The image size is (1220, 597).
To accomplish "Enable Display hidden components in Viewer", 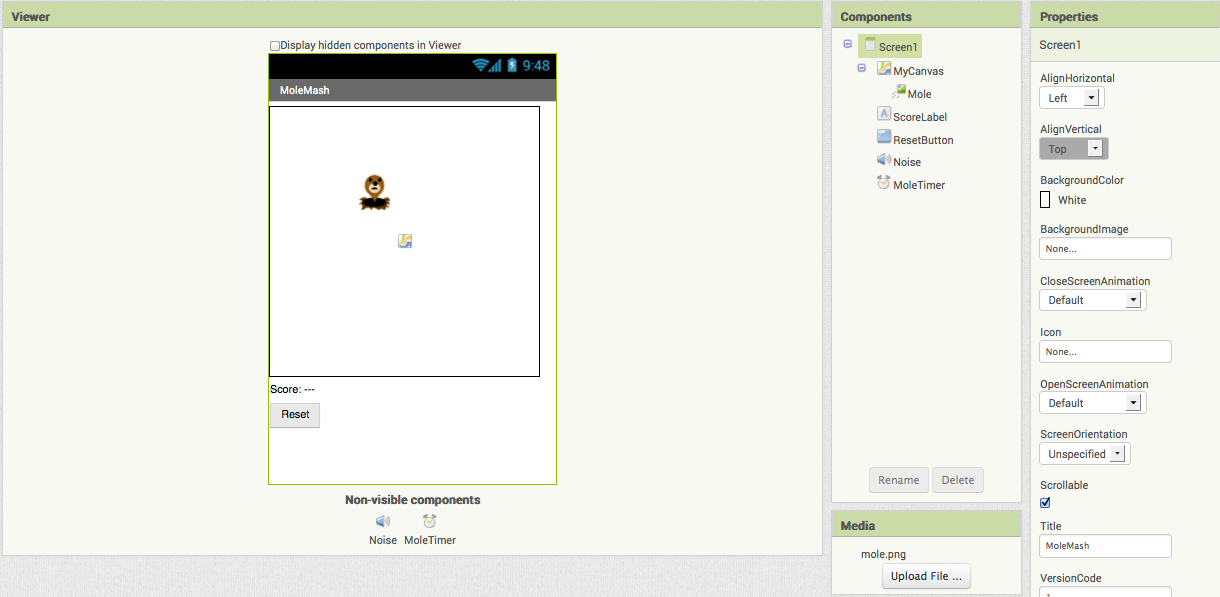I will [275, 46].
